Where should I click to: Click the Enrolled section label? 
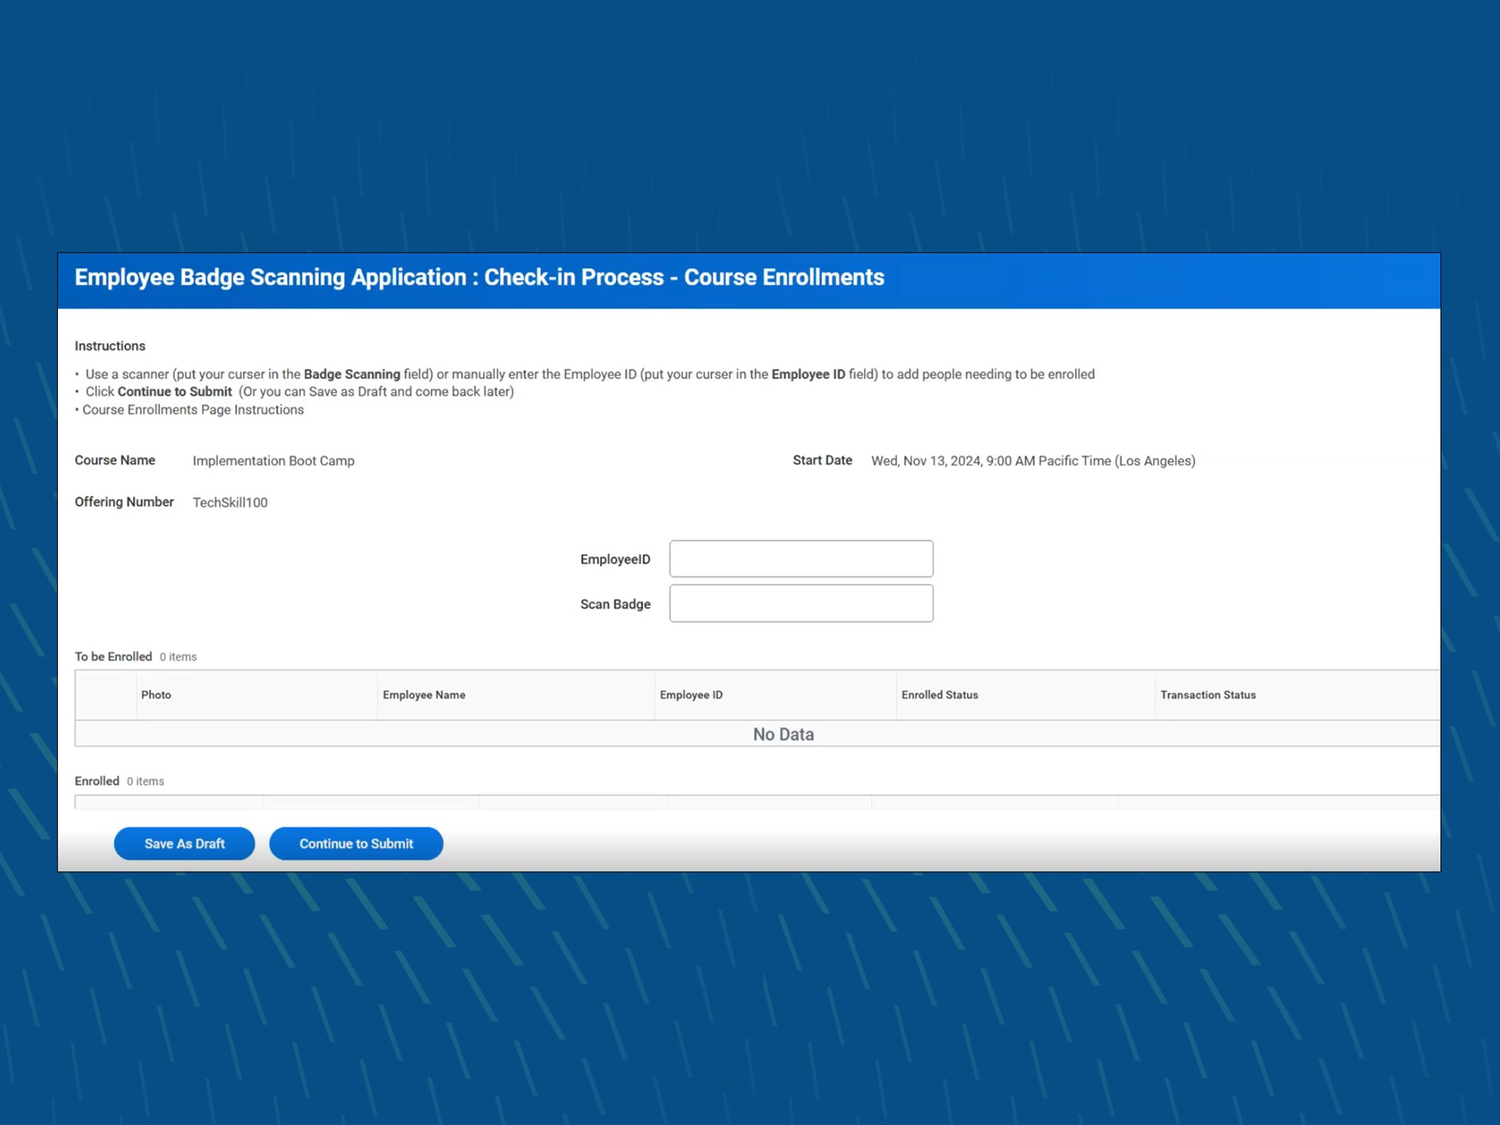[x=97, y=781]
